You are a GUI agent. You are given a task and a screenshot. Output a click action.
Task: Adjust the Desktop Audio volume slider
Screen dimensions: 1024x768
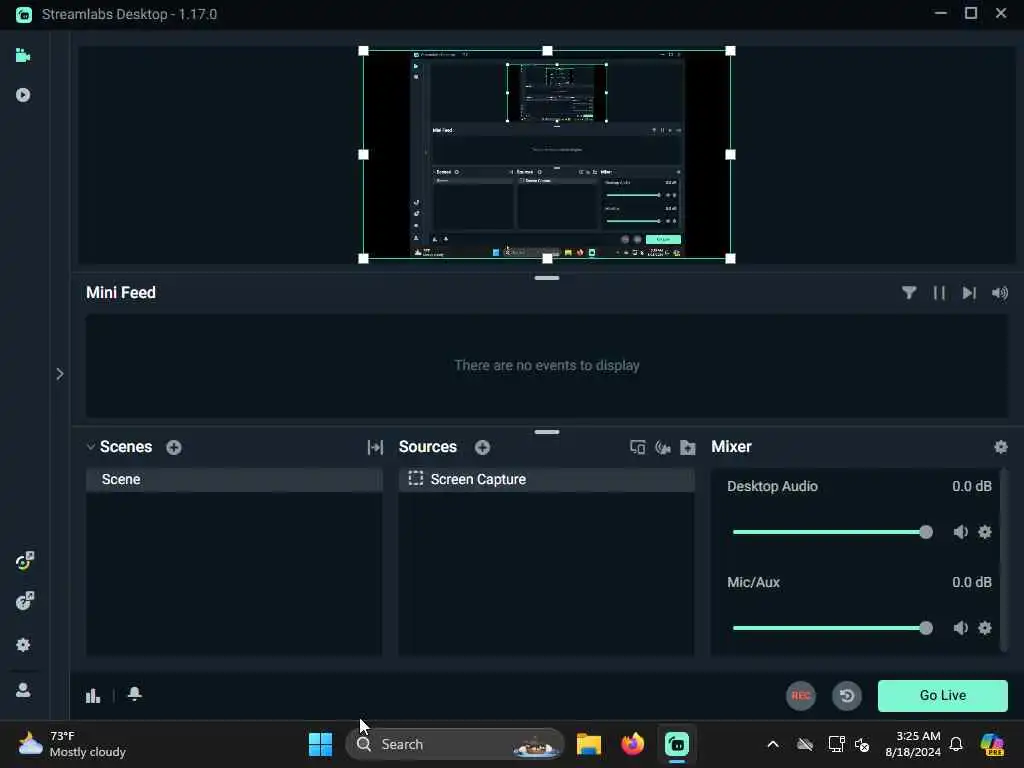tap(832, 532)
